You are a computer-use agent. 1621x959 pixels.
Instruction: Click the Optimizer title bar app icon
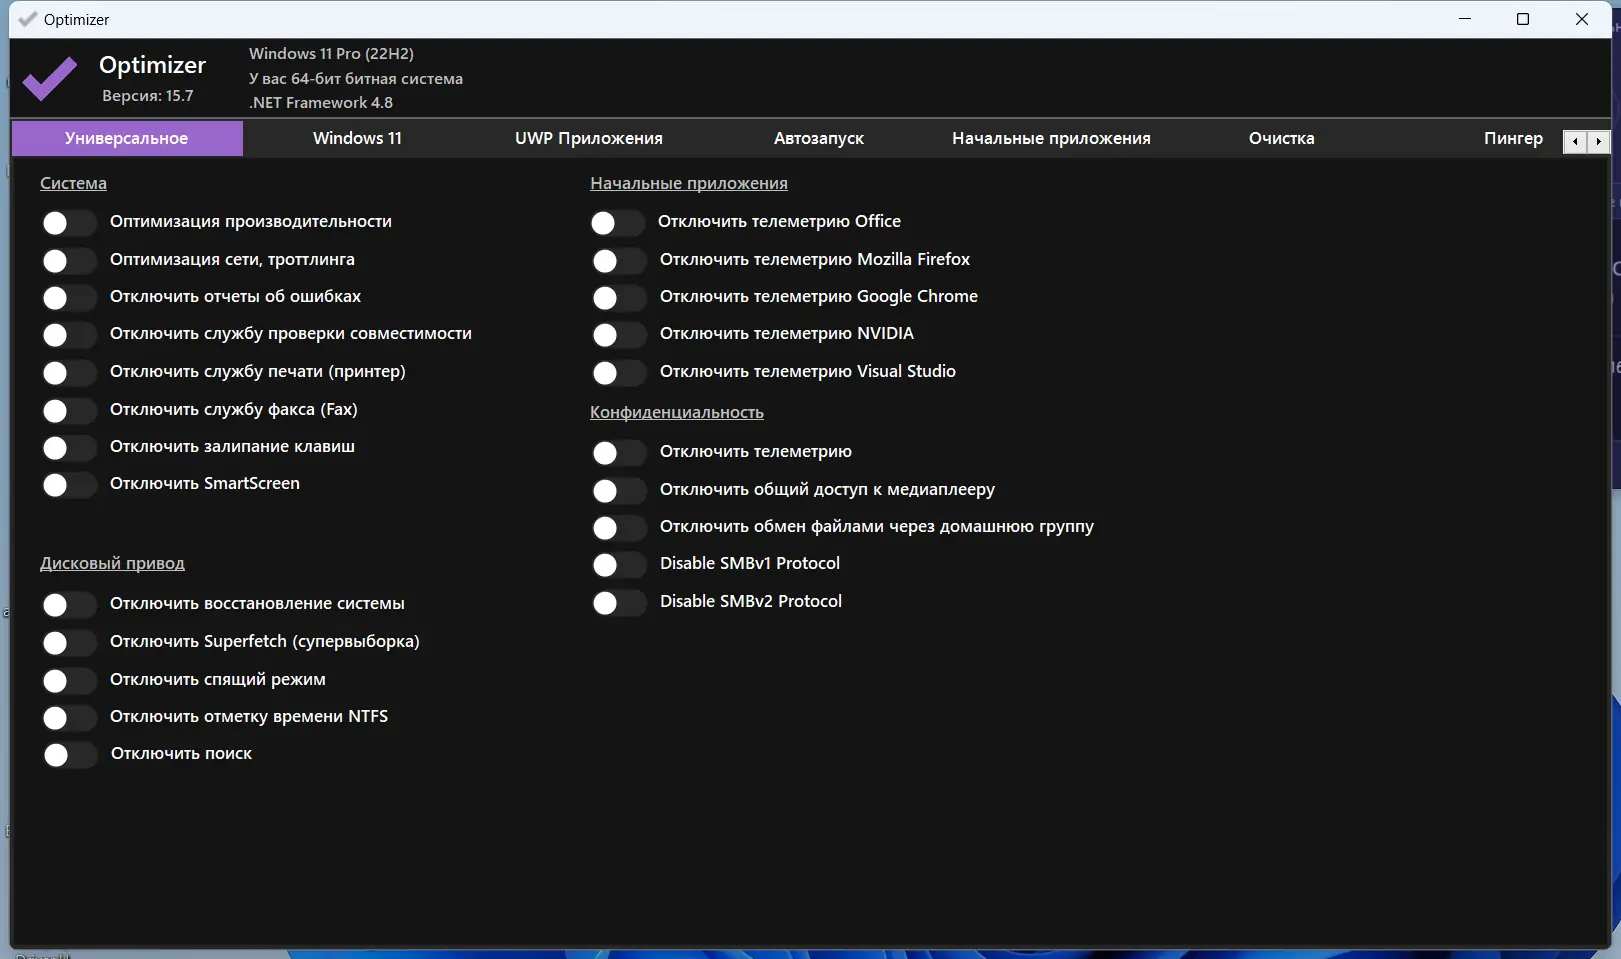coord(28,19)
